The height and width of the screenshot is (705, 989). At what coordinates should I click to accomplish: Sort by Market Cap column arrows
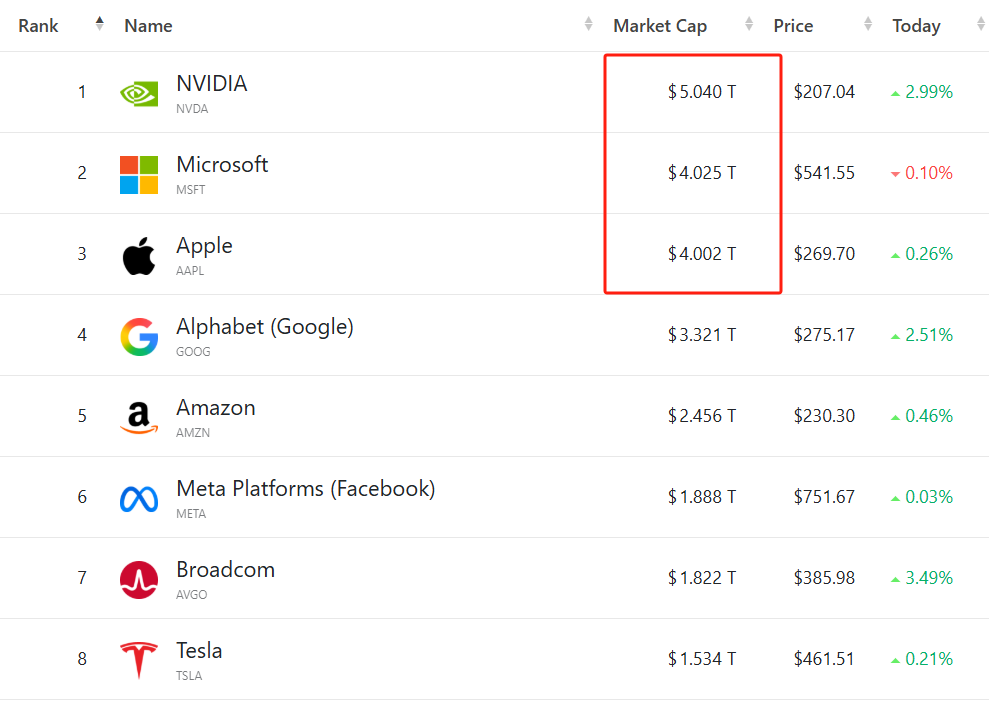748,25
